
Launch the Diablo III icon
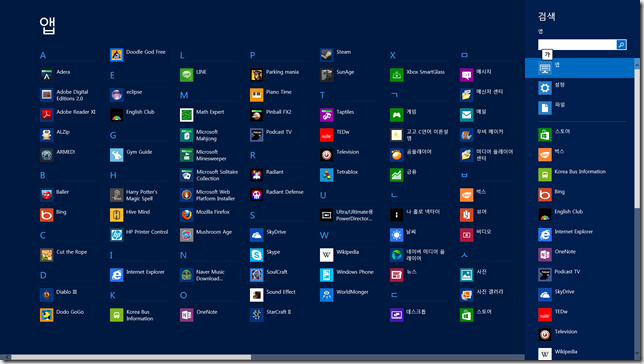[x=46, y=295]
